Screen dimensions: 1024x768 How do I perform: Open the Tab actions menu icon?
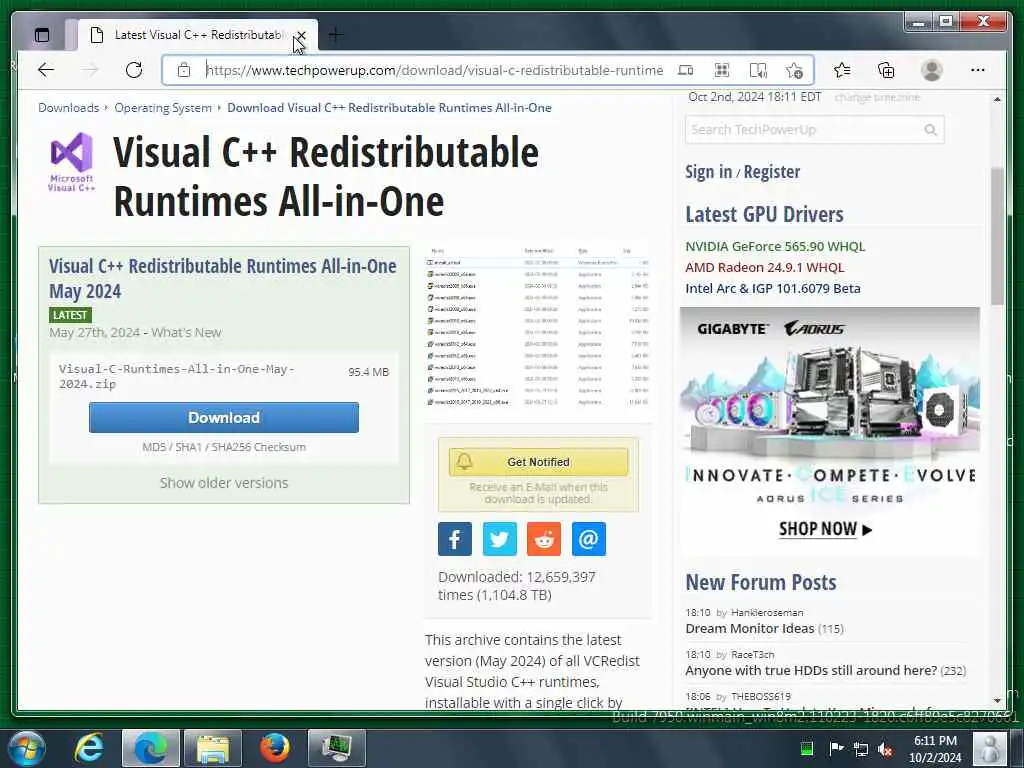click(42, 35)
